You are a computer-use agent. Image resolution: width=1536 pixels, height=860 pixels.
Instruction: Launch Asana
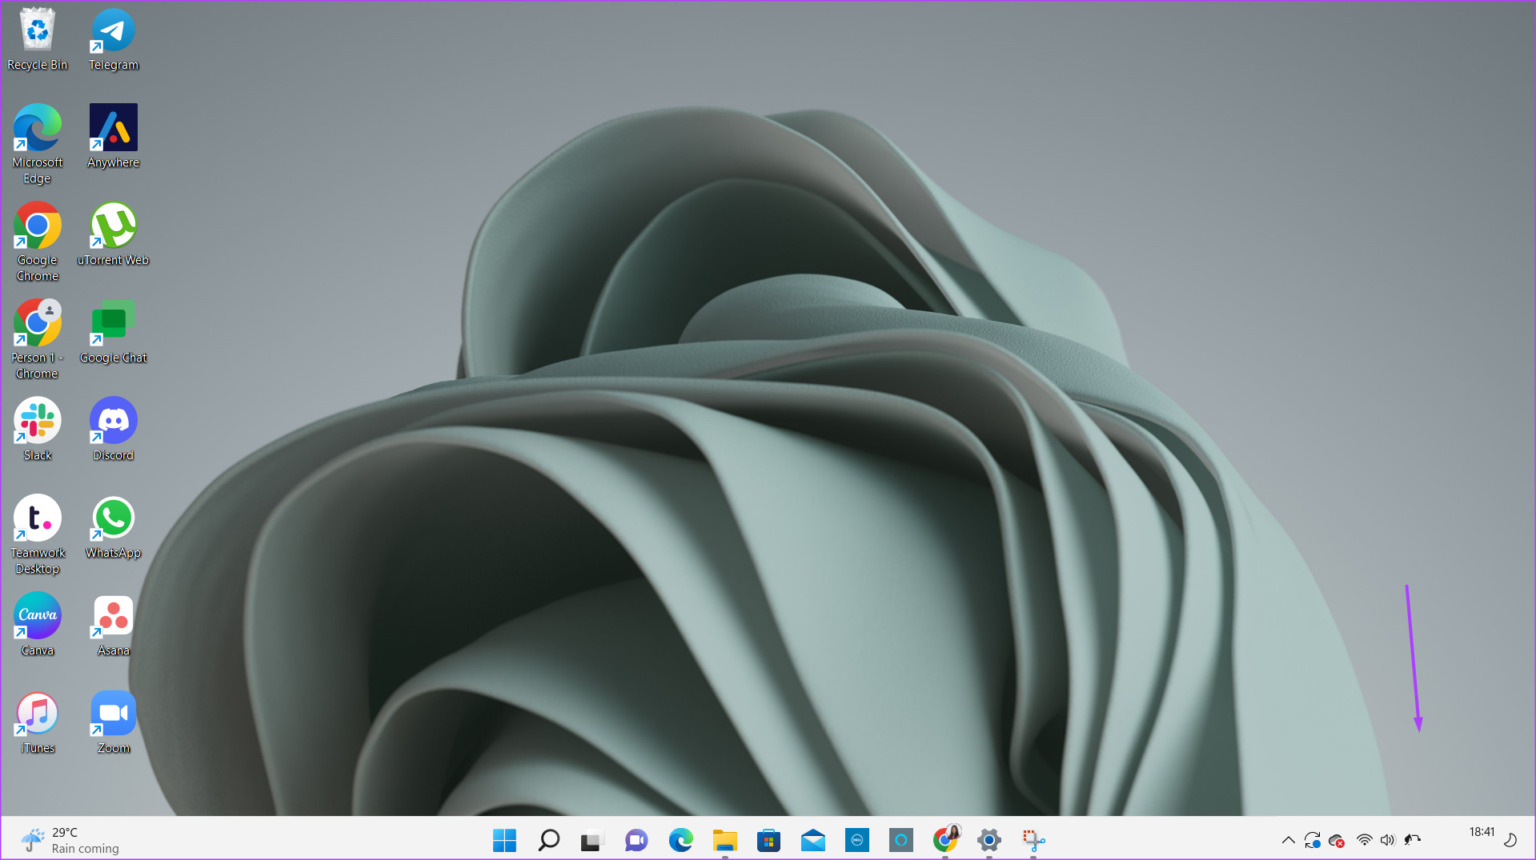tap(112, 614)
